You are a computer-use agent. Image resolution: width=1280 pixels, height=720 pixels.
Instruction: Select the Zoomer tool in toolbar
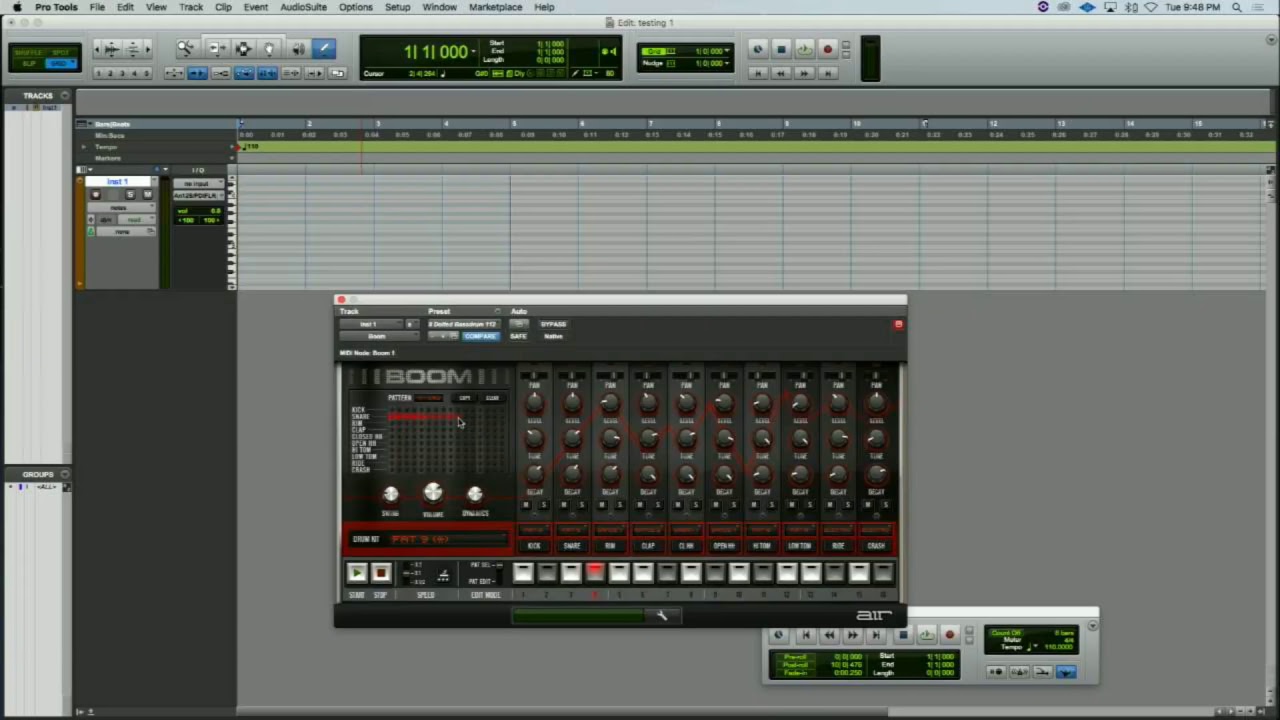point(186,49)
